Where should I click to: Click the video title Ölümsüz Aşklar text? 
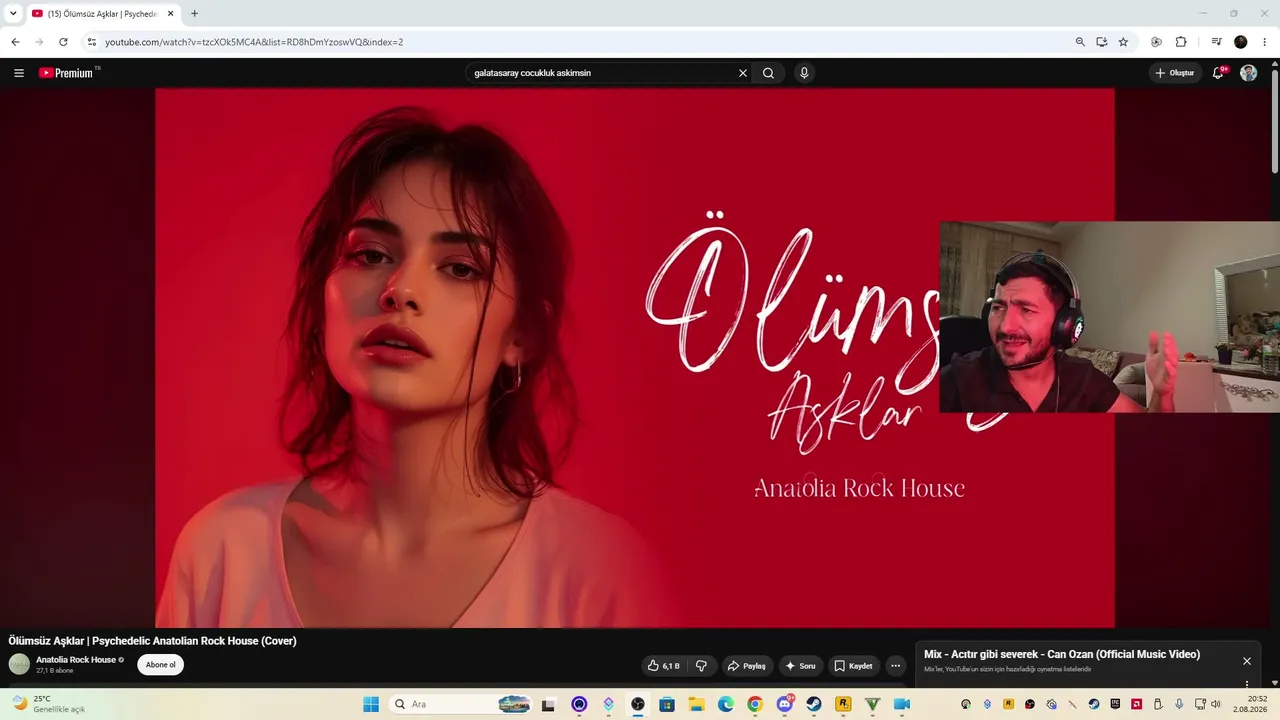(x=152, y=641)
